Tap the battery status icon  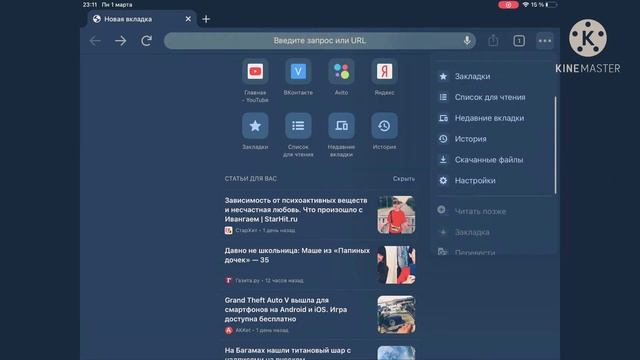click(x=551, y=4)
